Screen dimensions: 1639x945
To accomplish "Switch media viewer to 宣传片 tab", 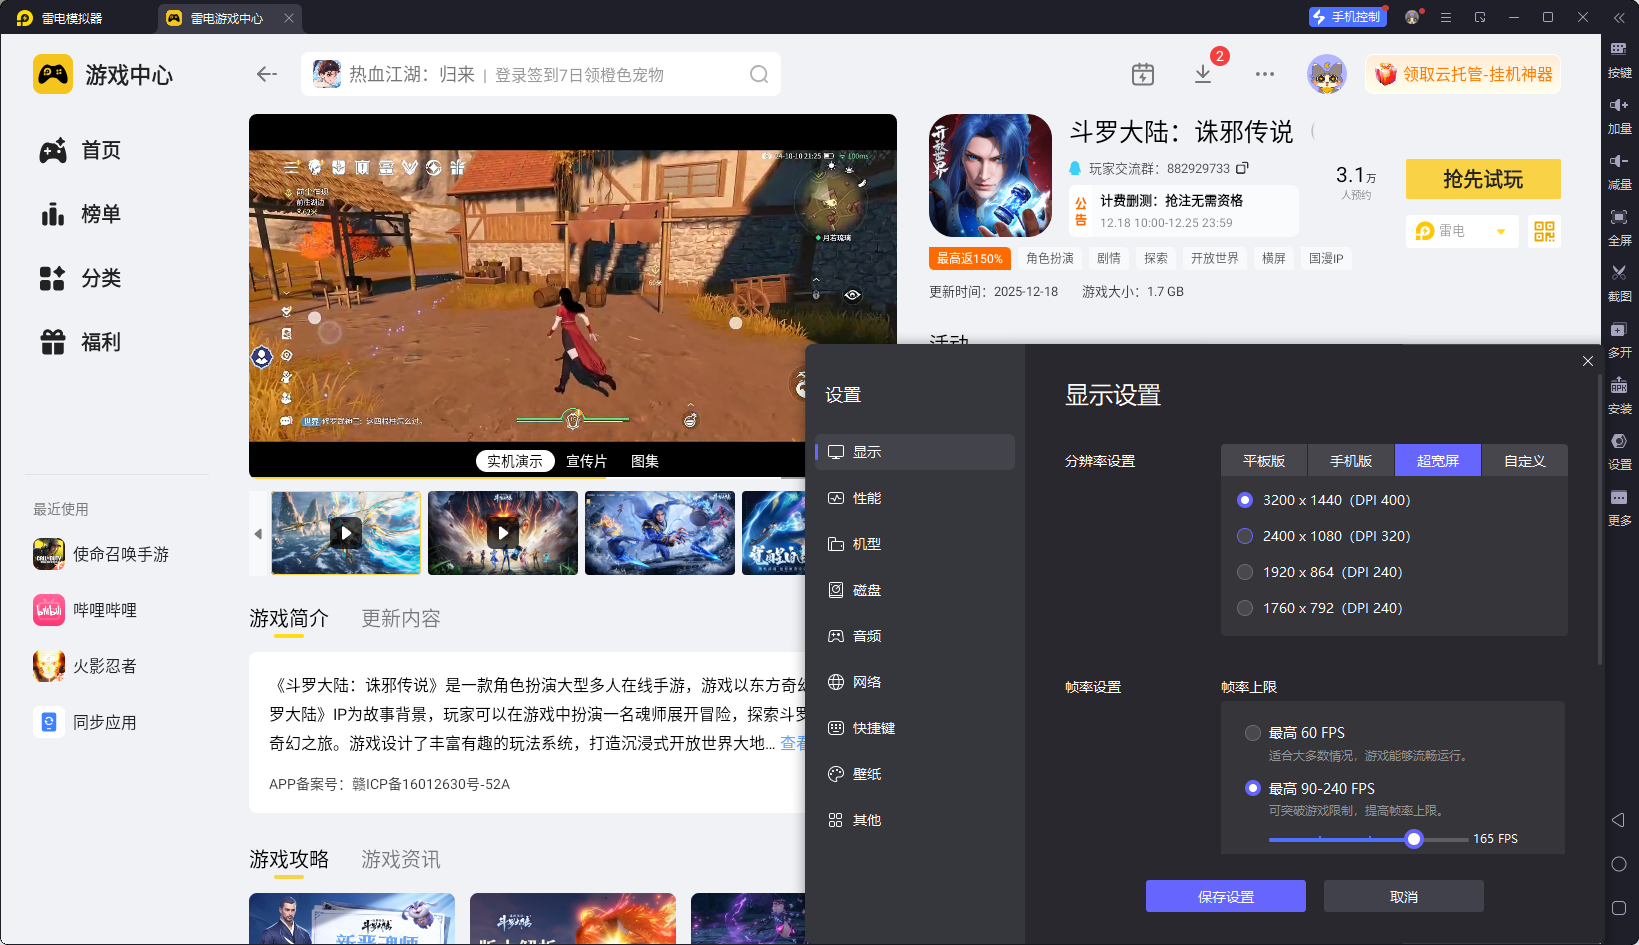I will tap(587, 461).
